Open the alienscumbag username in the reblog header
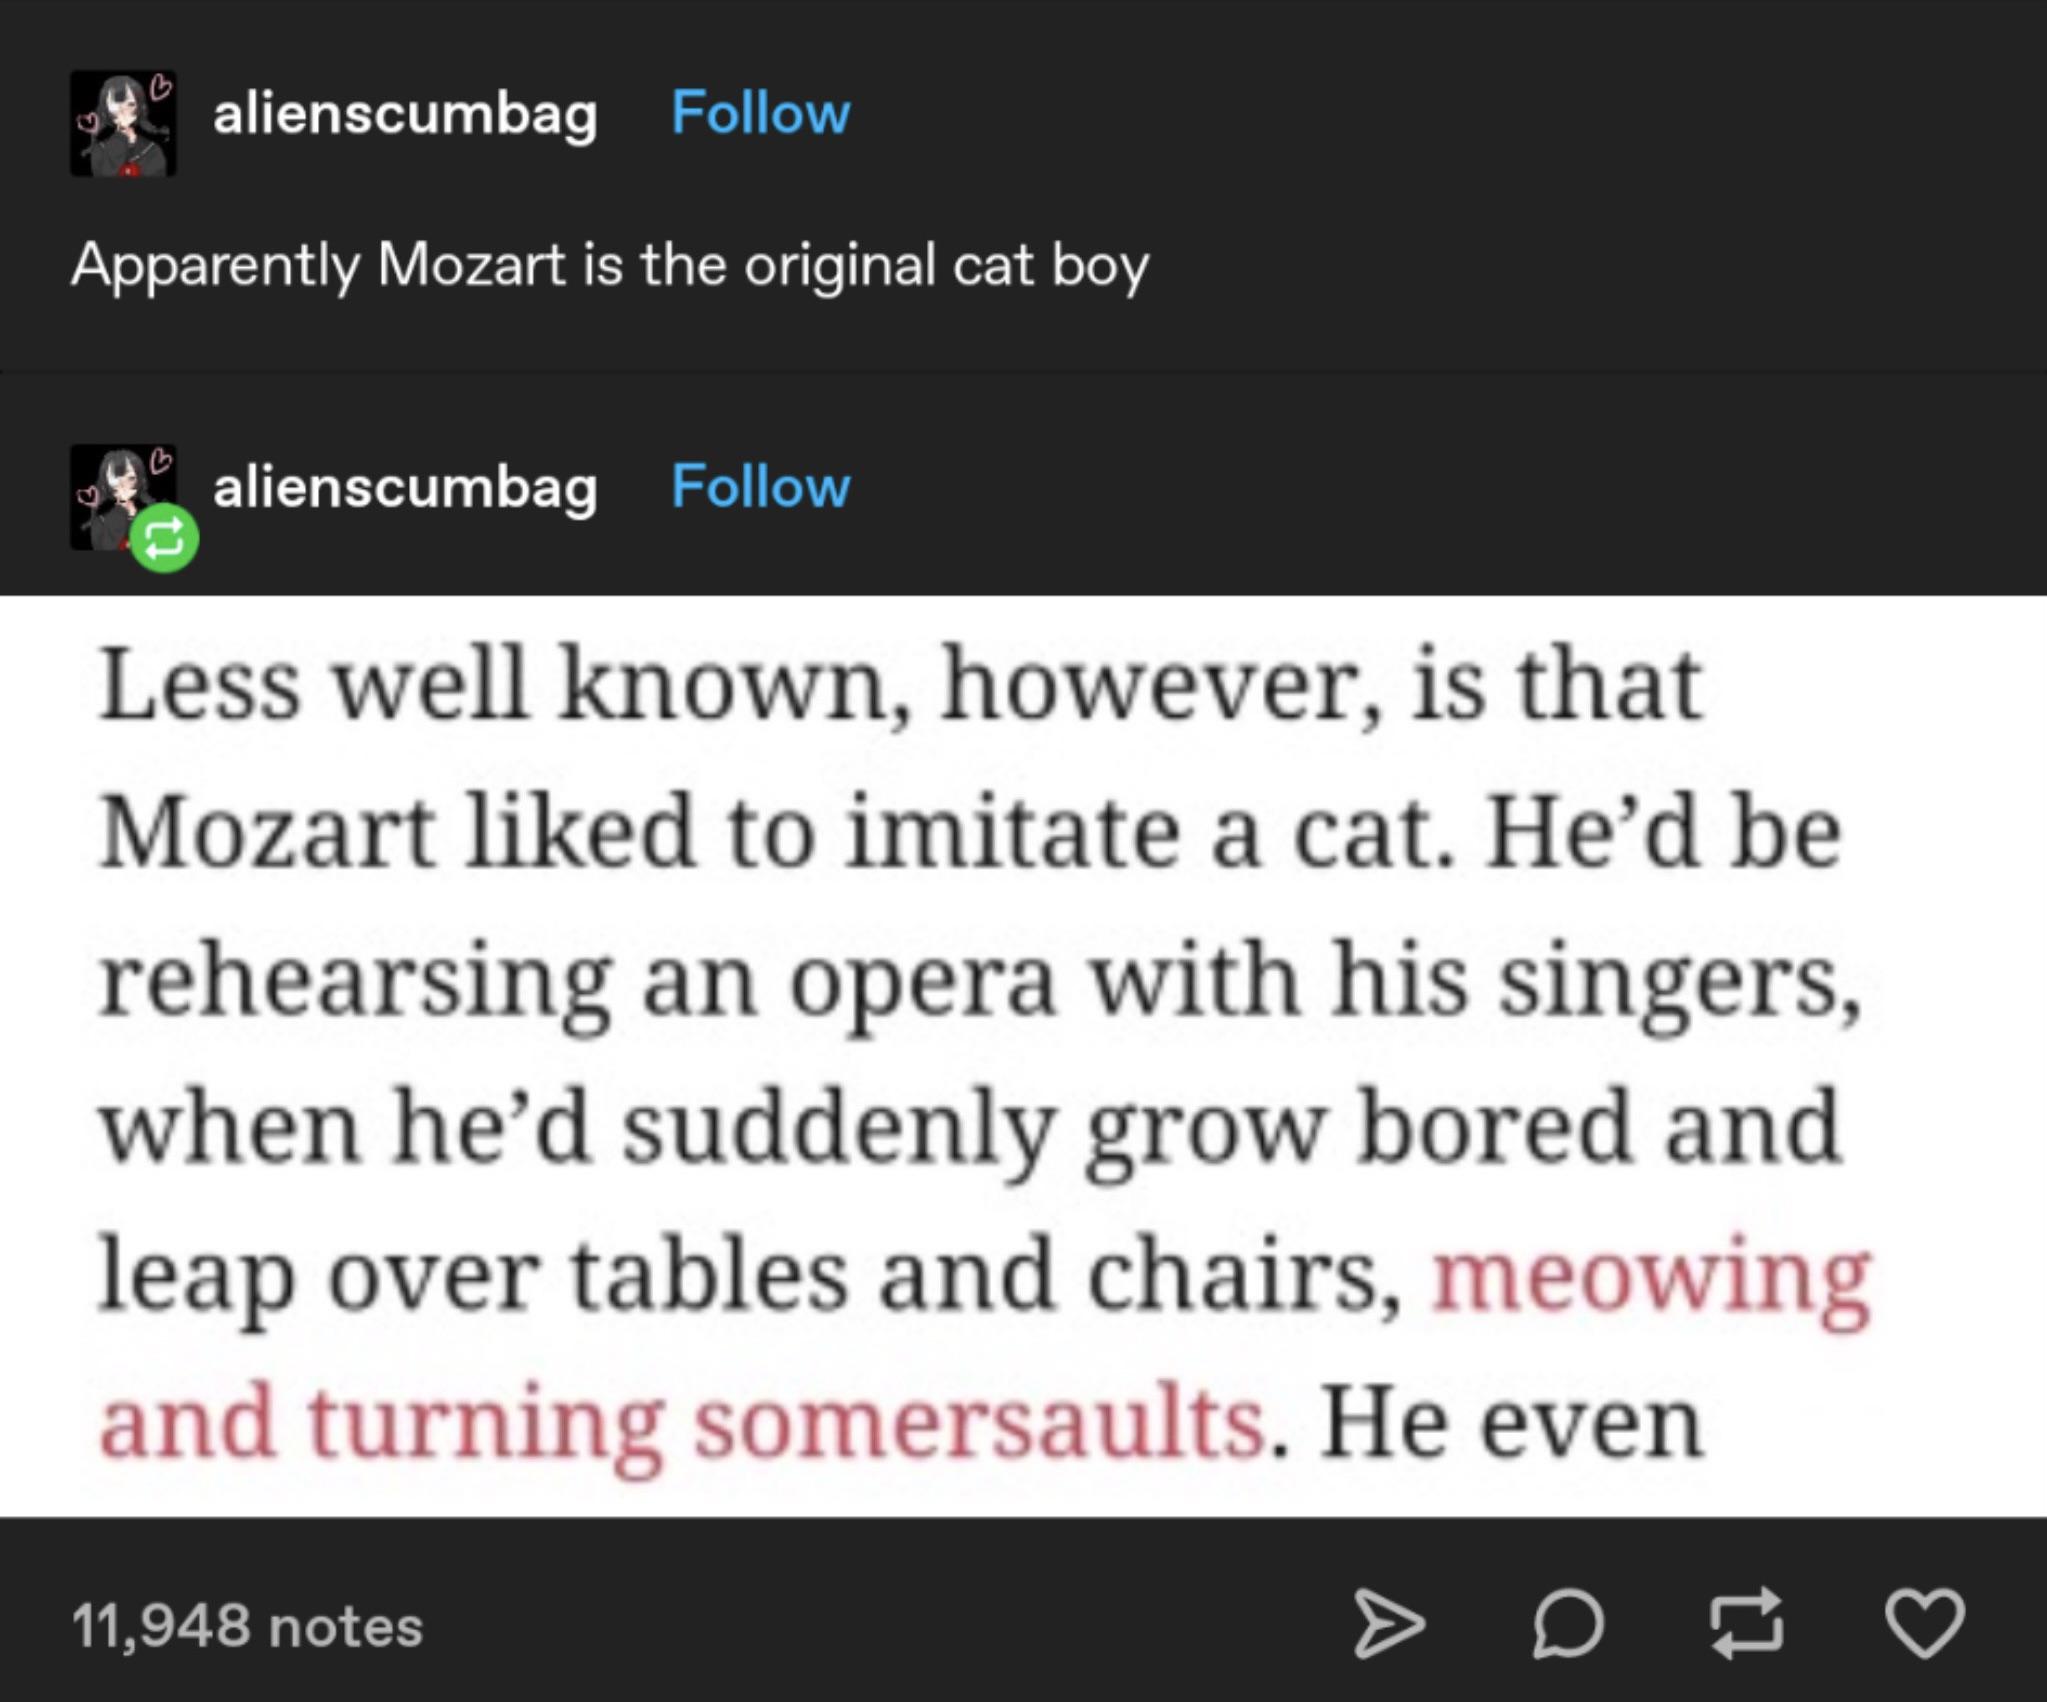Viewport: 2047px width, 1702px height. click(x=405, y=488)
